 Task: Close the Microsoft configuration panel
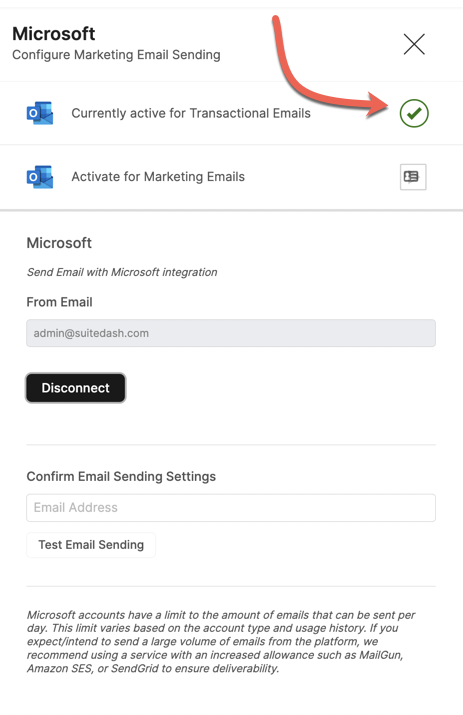[x=414, y=44]
